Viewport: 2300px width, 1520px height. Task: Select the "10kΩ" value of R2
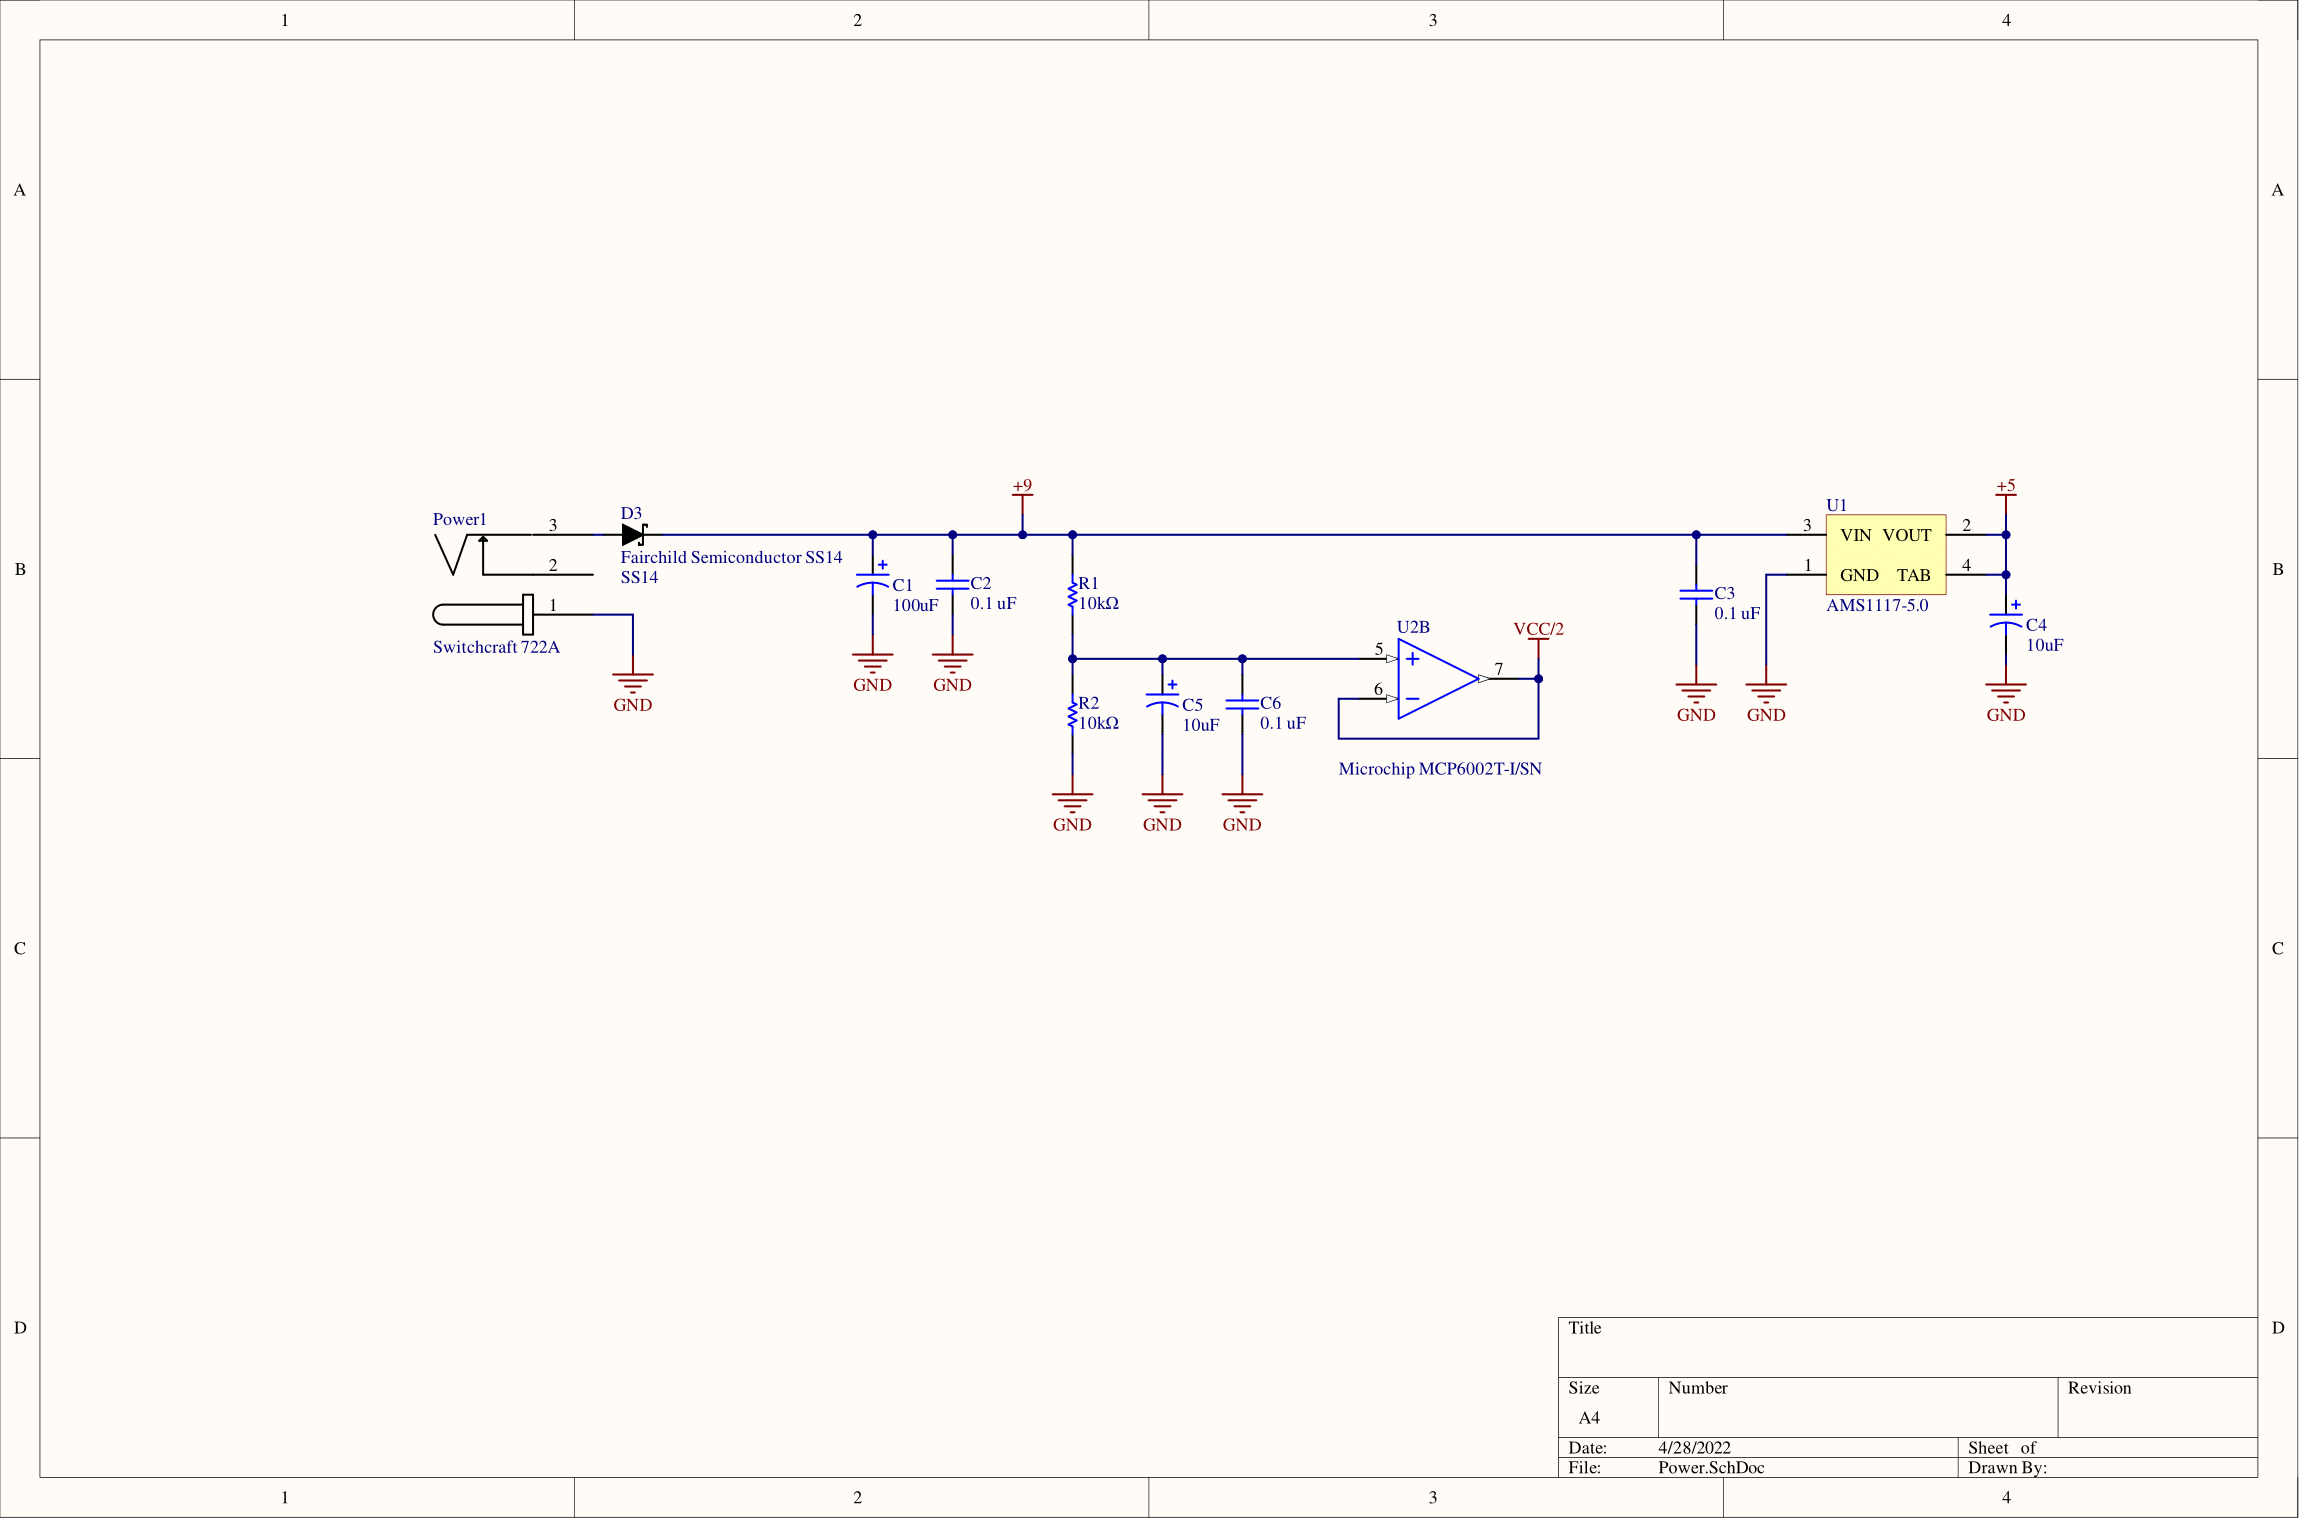[x=1098, y=724]
